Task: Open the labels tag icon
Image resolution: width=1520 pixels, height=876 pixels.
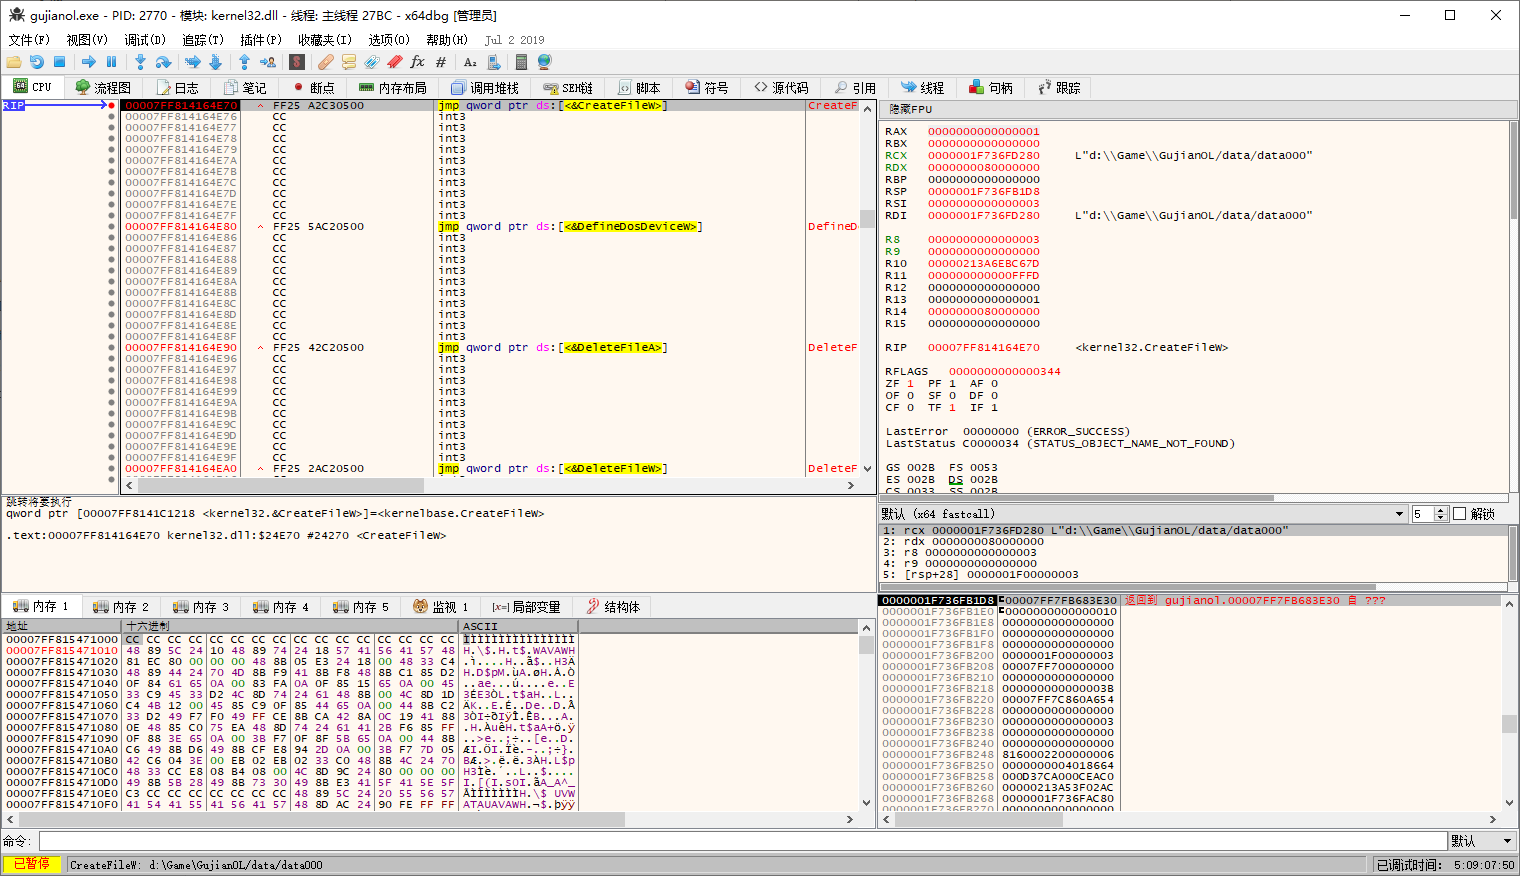Action: pos(372,62)
